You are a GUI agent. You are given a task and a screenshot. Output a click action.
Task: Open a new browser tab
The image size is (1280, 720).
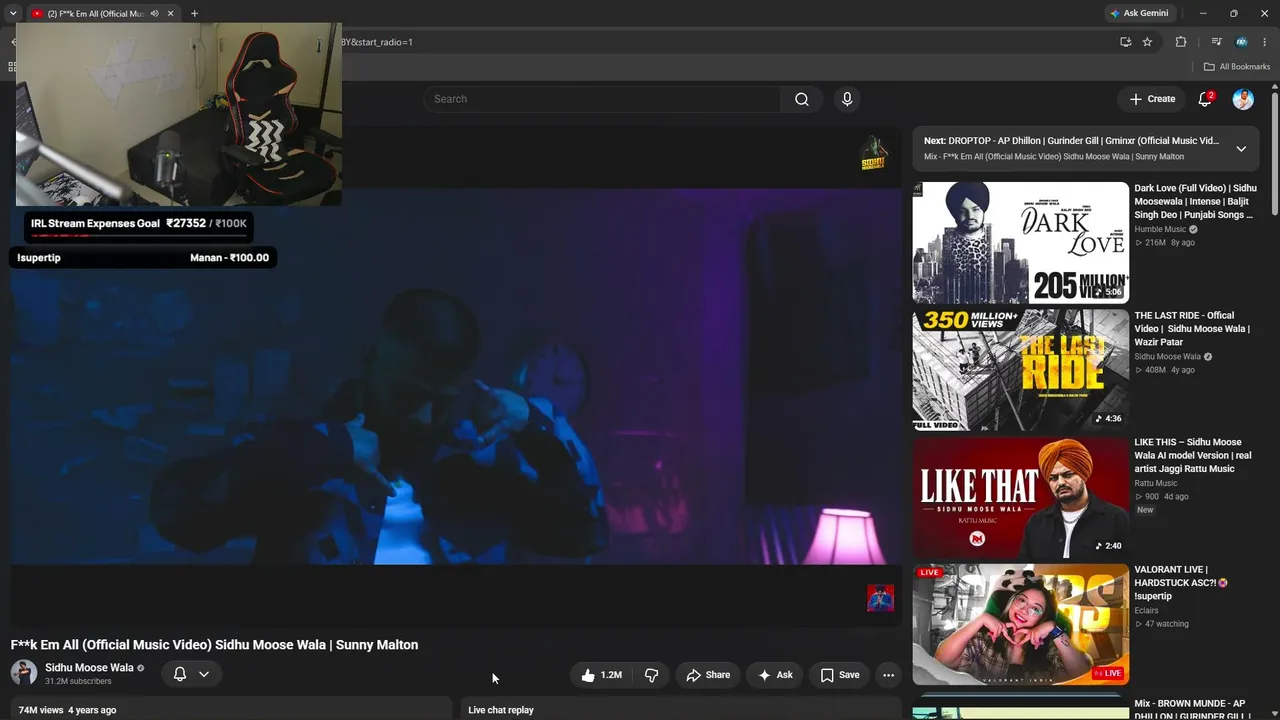(x=194, y=14)
